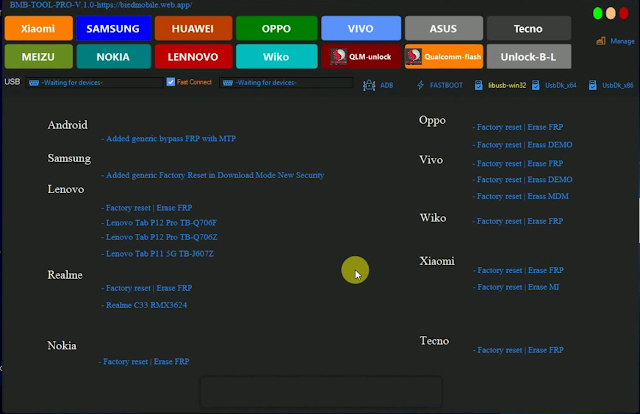Click the USB port icon in first device field
640x414 pixels.
[x=34, y=83]
